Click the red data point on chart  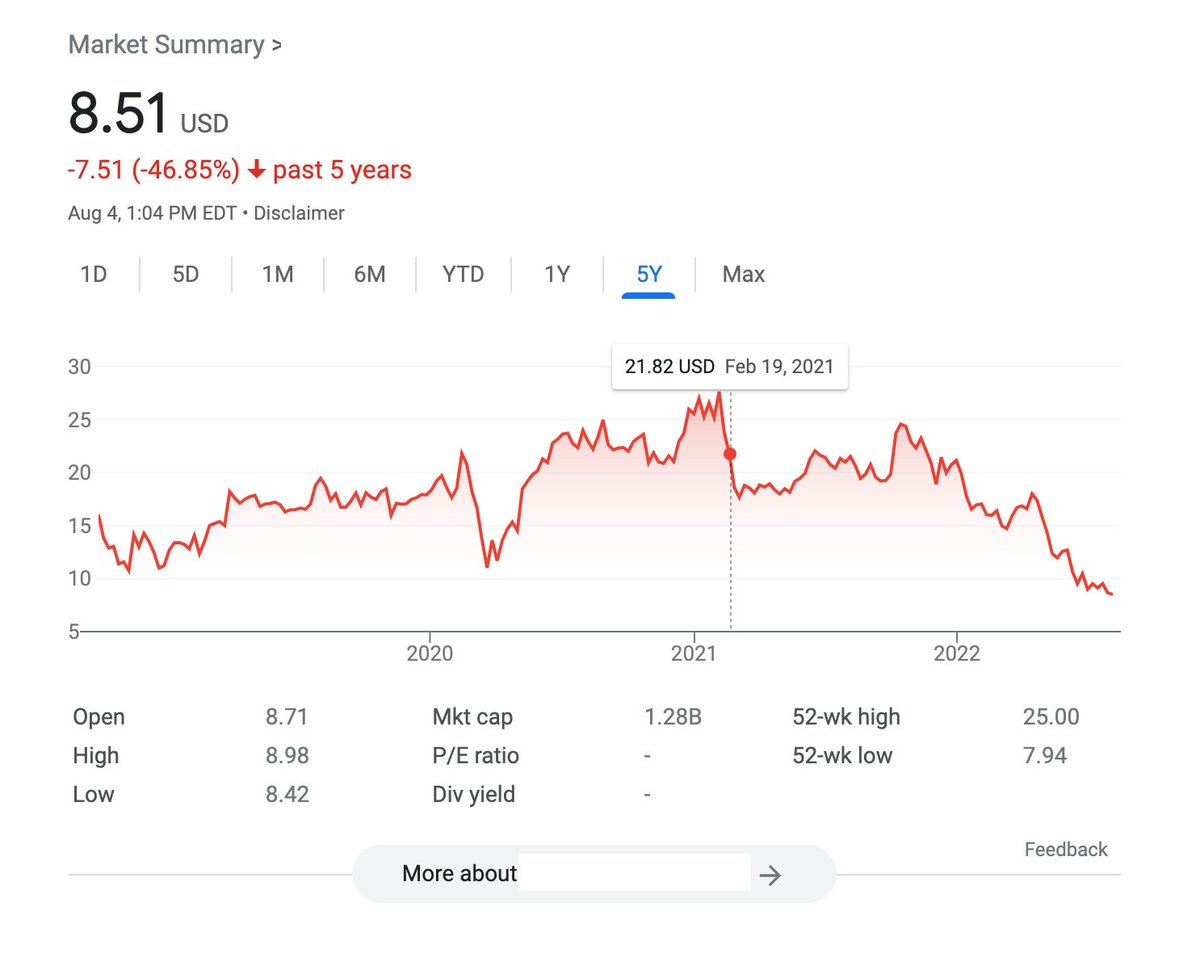point(730,454)
